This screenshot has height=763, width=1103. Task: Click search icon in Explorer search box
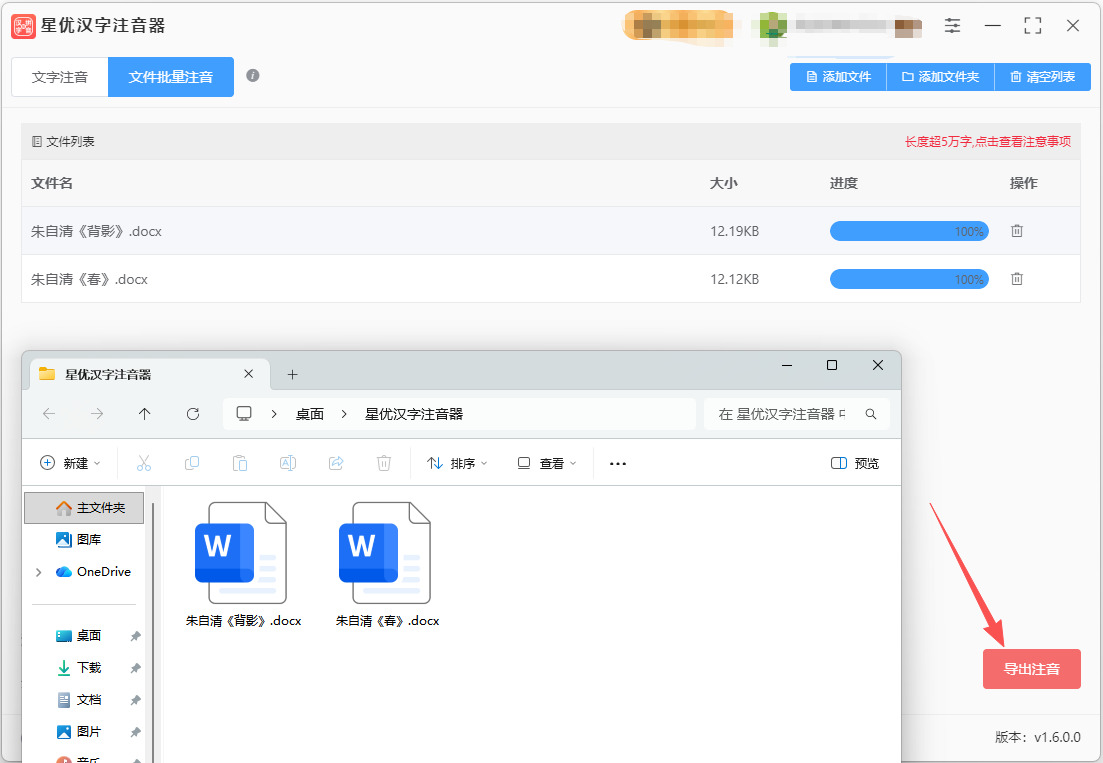pos(871,414)
